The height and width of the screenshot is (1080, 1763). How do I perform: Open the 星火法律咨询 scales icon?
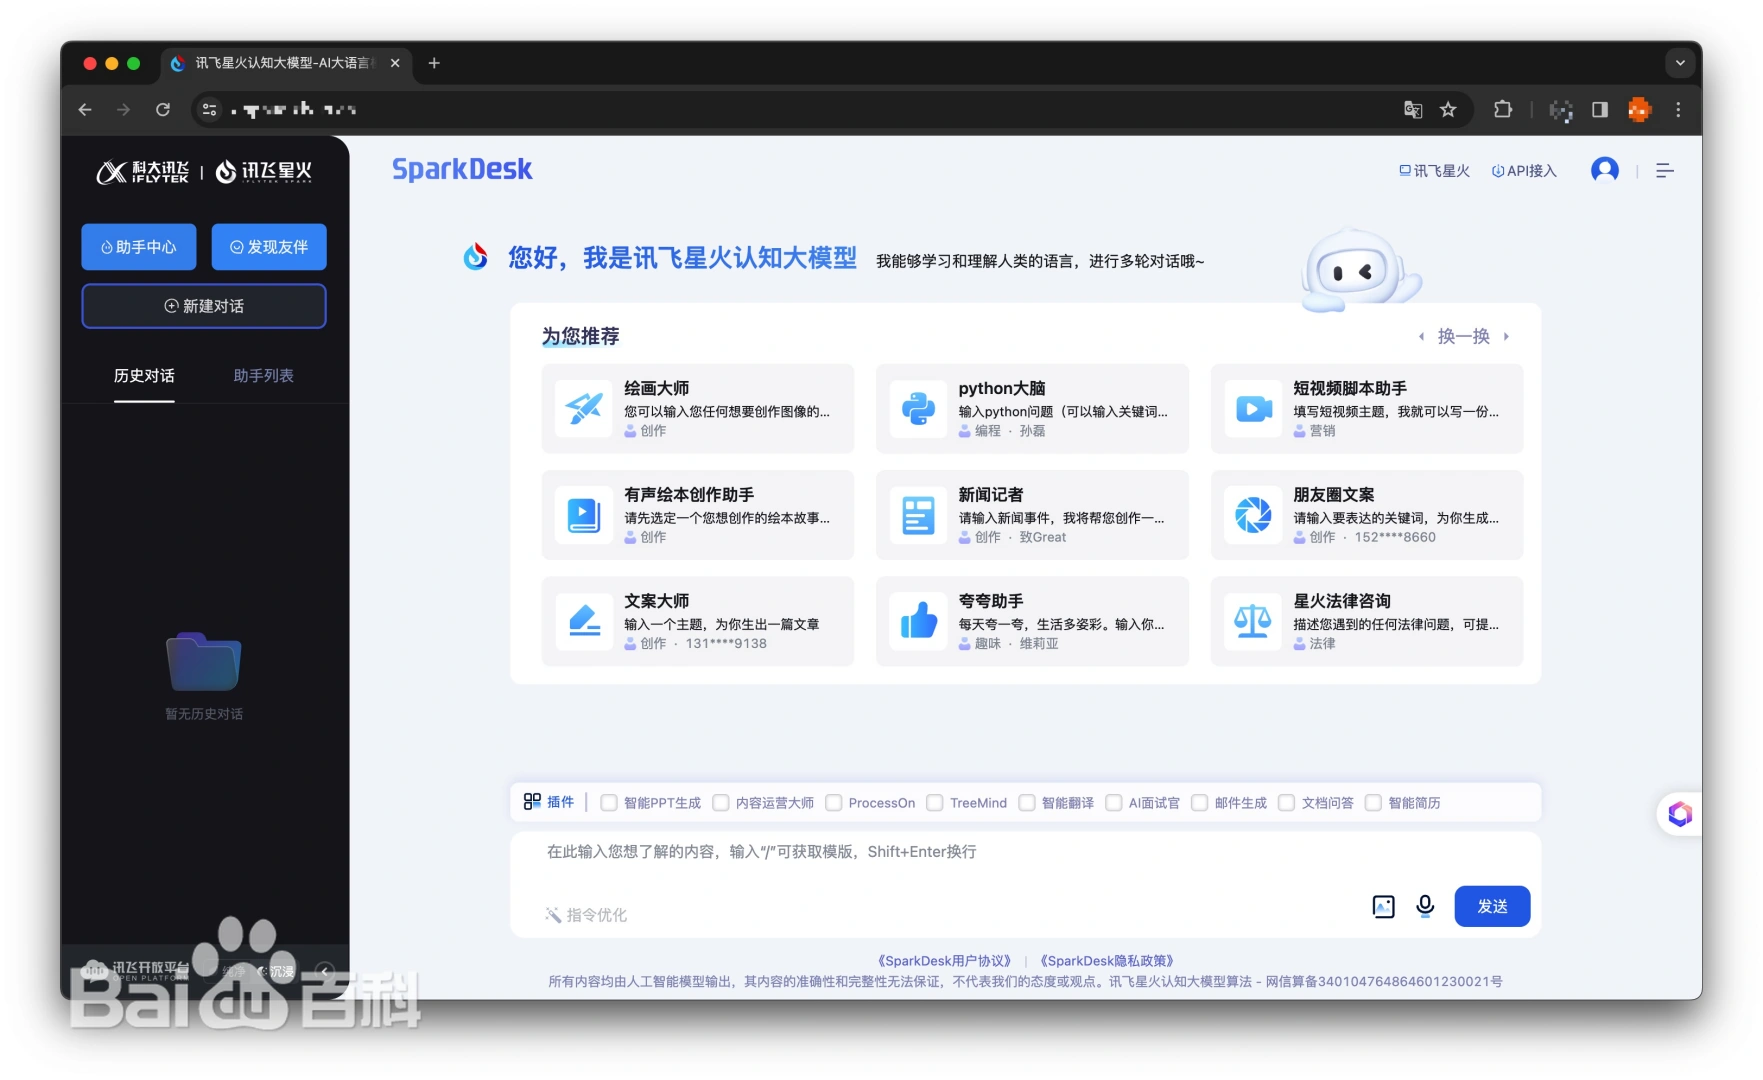point(1253,621)
